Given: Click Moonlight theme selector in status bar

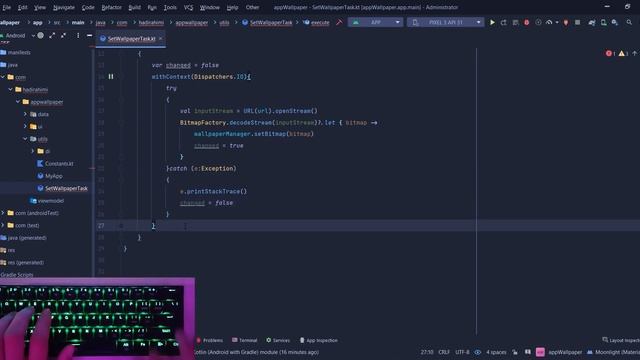Looking at the screenshot, I should [x=613, y=352].
